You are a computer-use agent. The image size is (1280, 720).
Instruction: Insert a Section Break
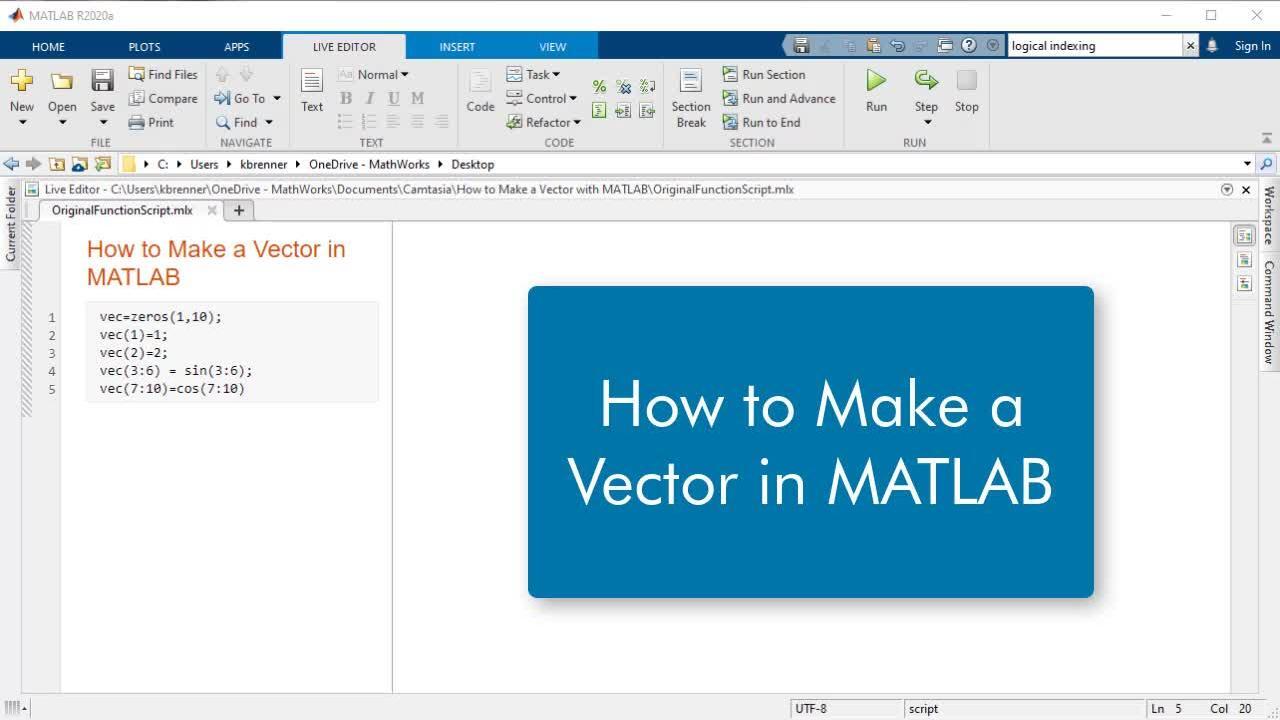[690, 95]
